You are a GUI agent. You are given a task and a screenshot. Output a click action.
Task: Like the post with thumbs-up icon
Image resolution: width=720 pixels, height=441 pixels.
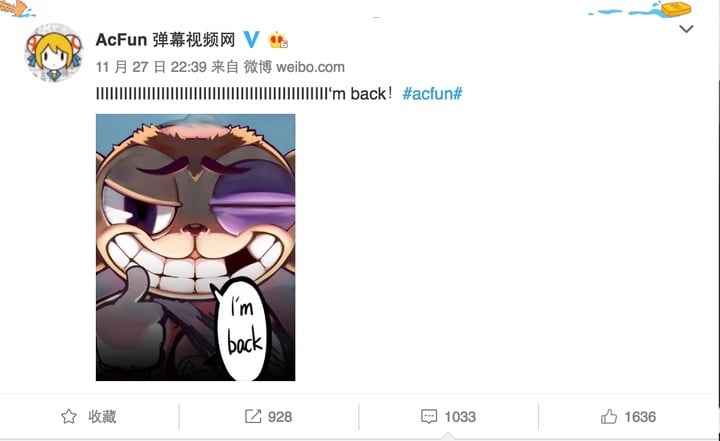pos(609,417)
